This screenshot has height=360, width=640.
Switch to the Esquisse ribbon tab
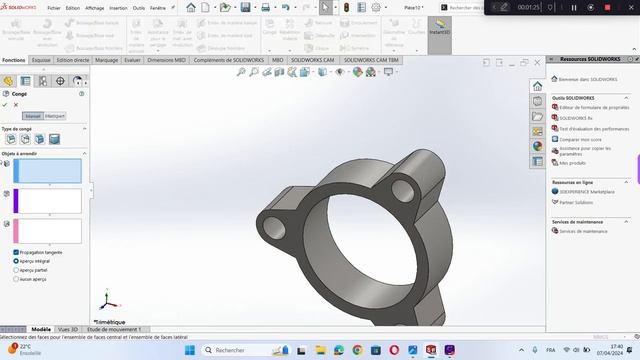pos(41,60)
